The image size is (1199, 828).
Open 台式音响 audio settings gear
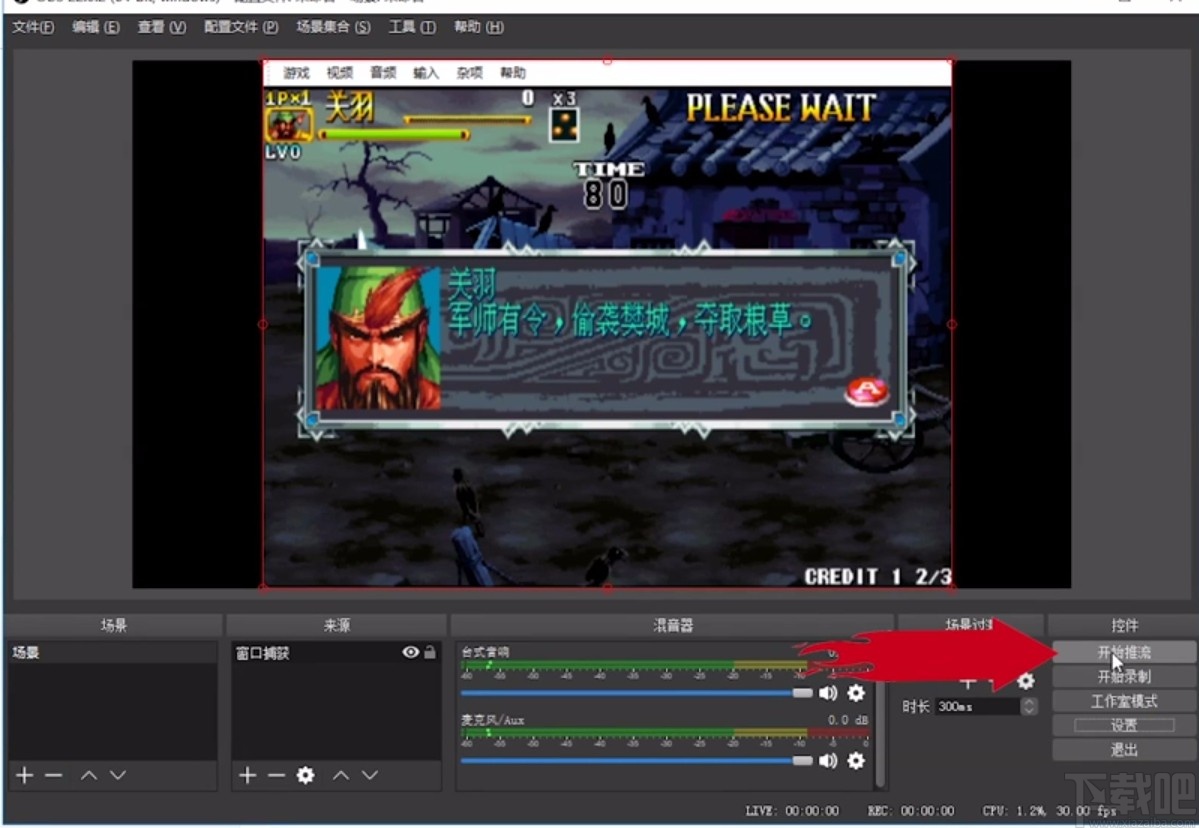pyautogui.click(x=856, y=693)
